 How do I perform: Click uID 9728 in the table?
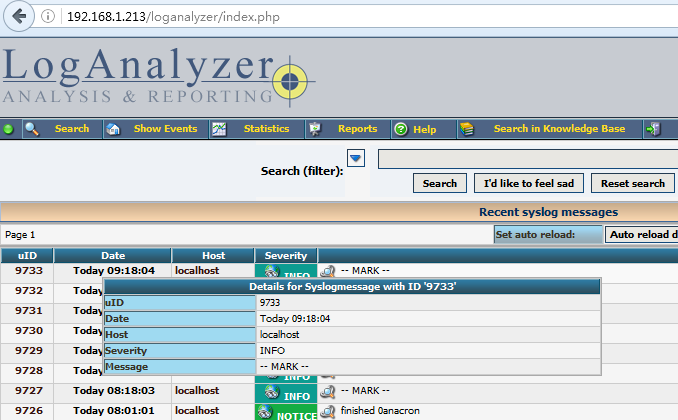point(29,371)
